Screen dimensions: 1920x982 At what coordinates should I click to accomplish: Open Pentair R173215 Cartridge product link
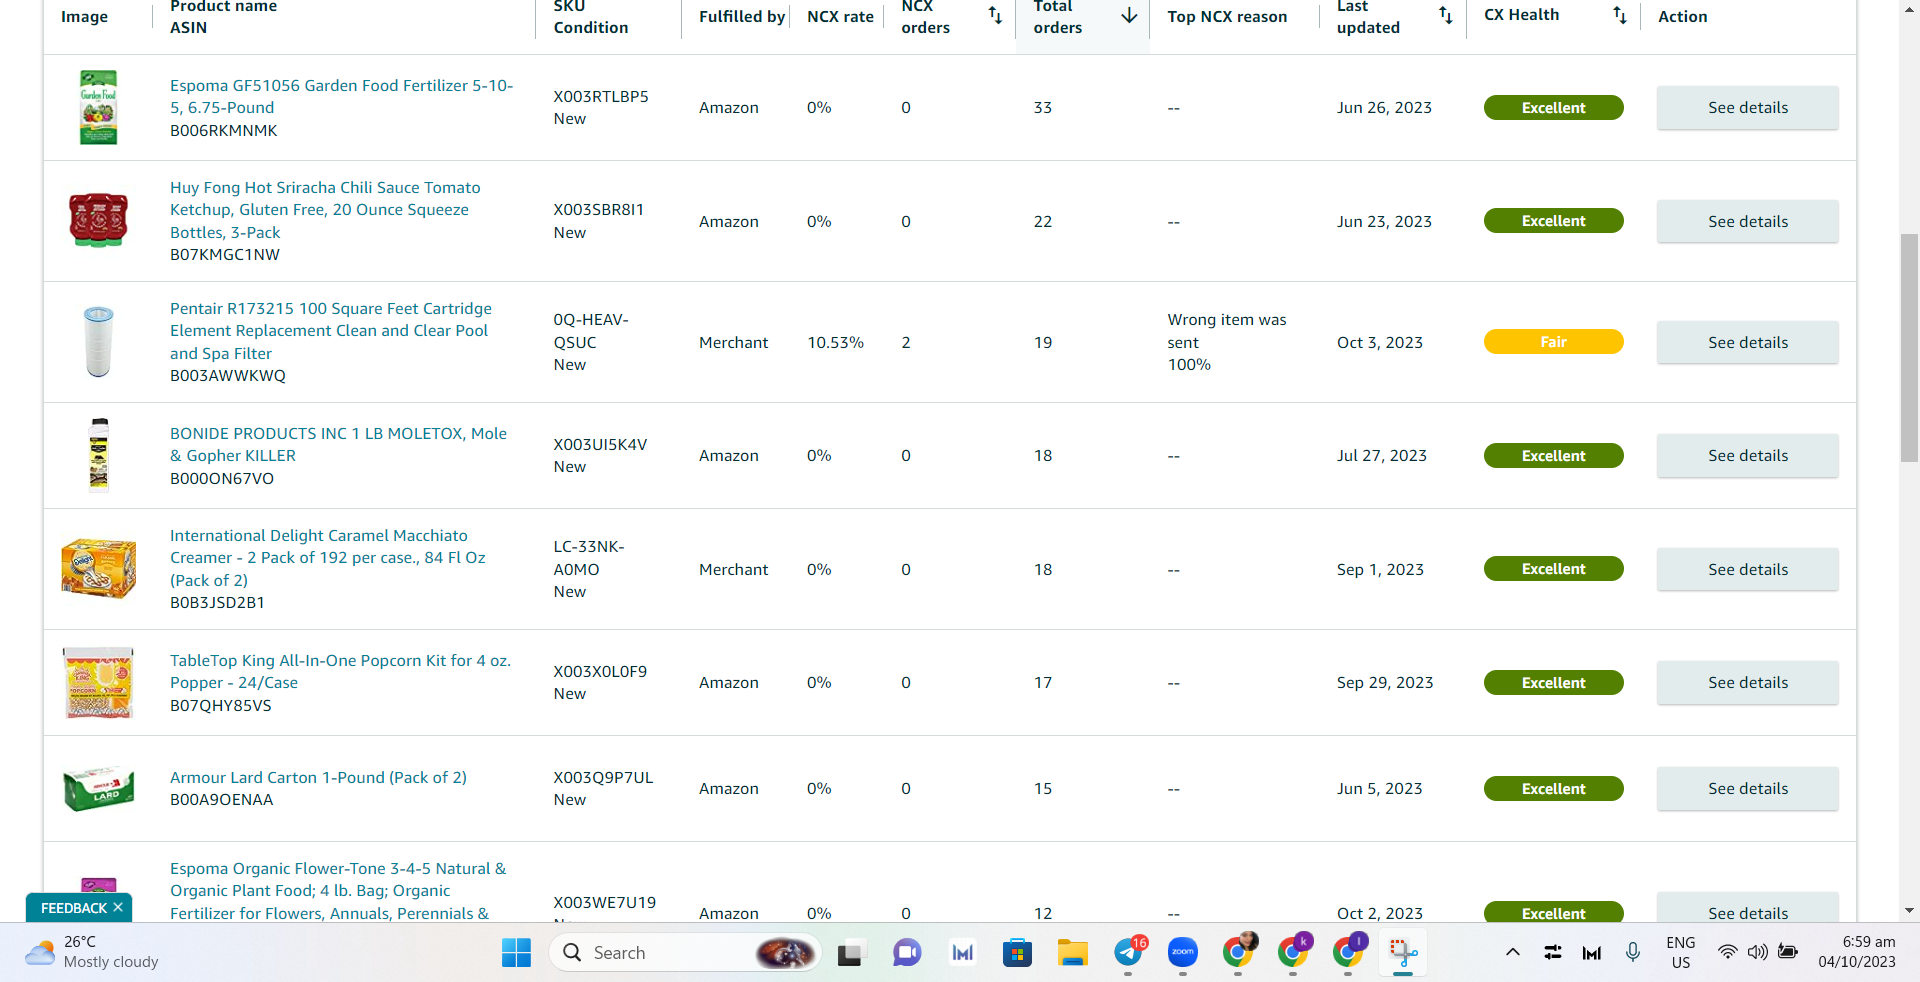click(x=331, y=331)
